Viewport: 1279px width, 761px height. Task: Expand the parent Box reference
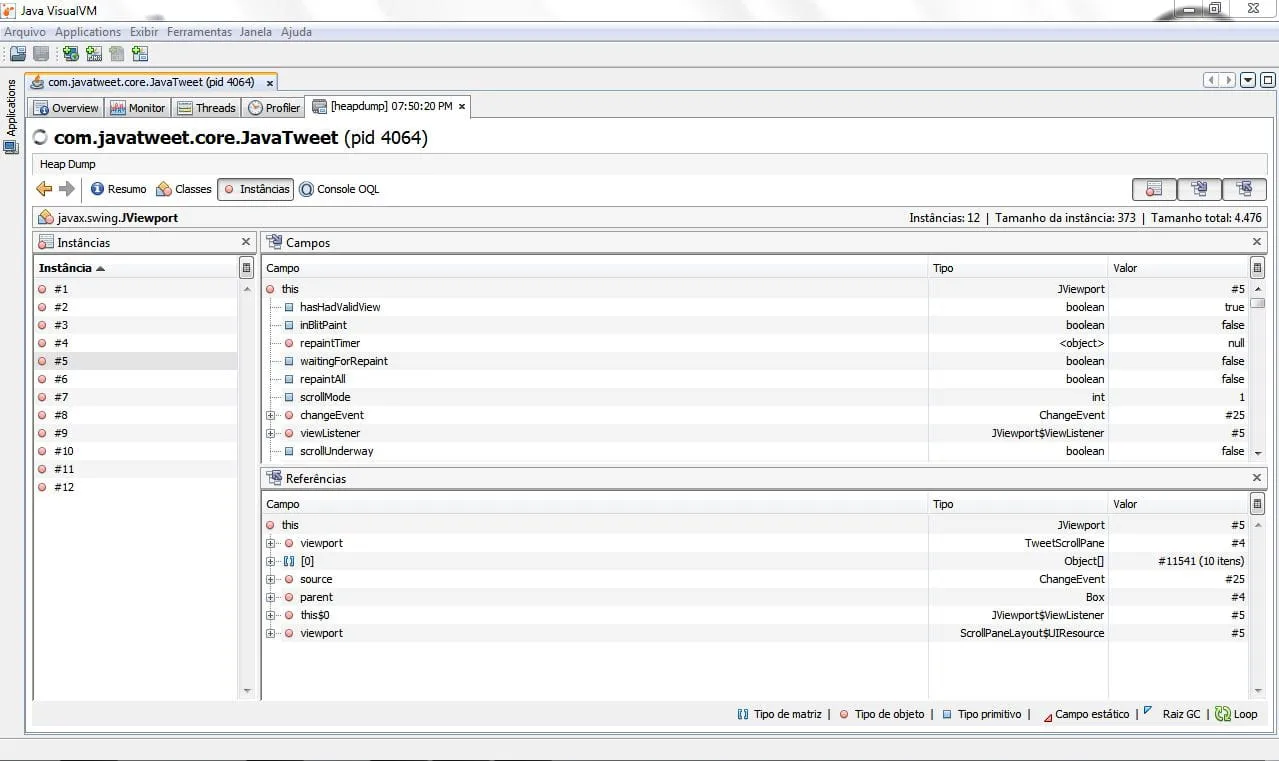[271, 597]
